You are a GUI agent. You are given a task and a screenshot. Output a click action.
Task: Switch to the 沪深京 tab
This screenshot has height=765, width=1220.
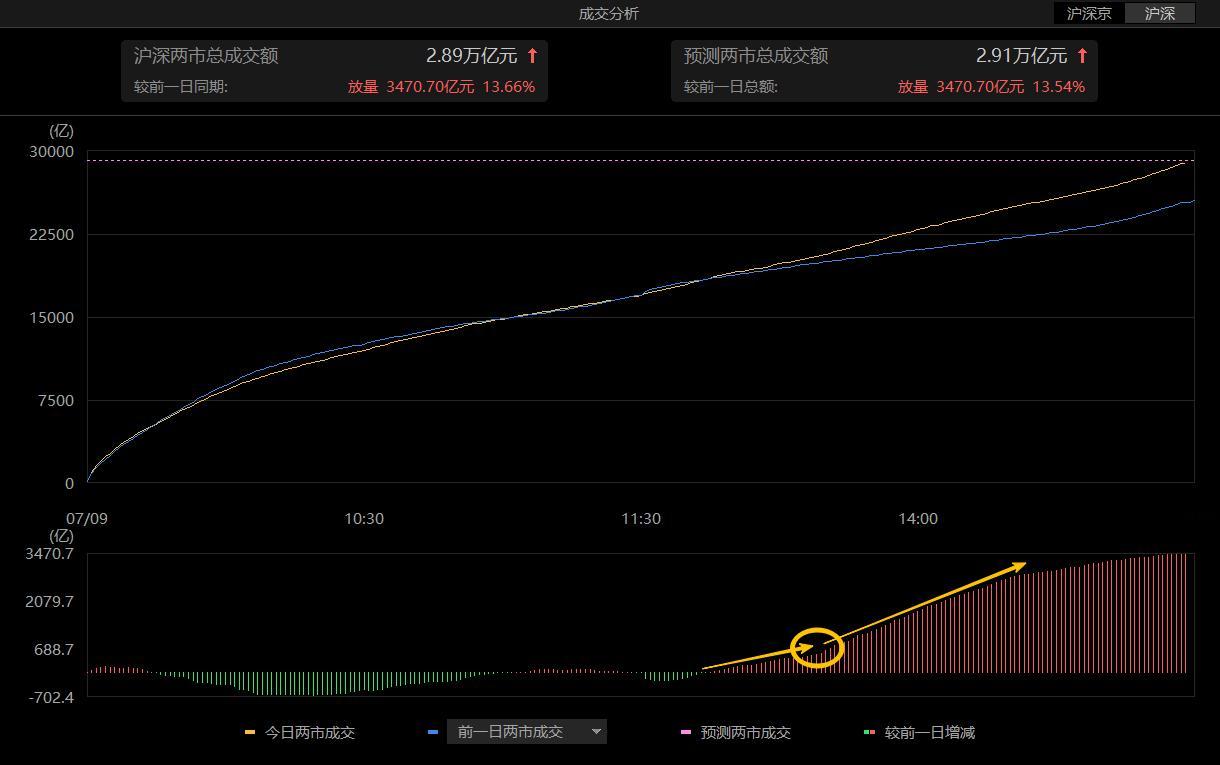1089,13
